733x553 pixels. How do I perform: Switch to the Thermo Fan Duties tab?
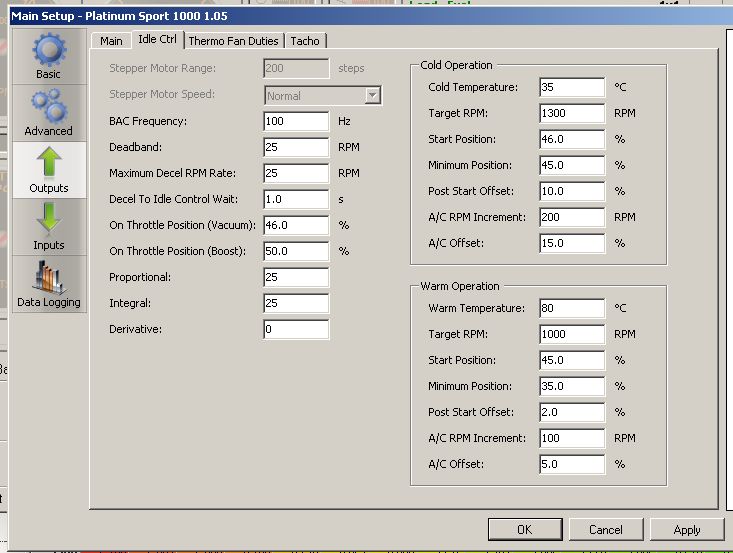[233, 41]
